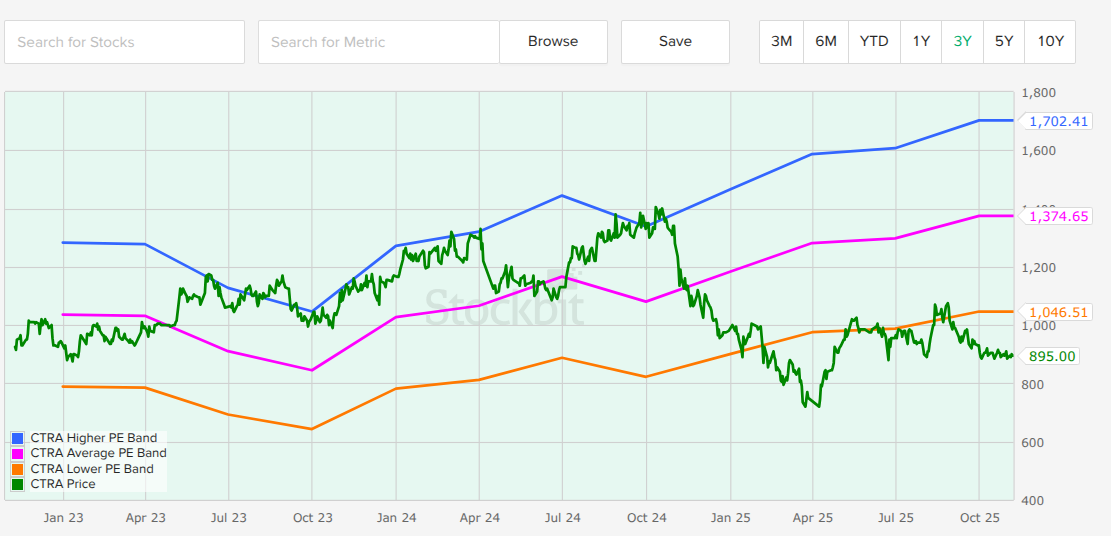Click the 1,702.41 higher band value label
Image resolution: width=1111 pixels, height=536 pixels.
[1058, 121]
